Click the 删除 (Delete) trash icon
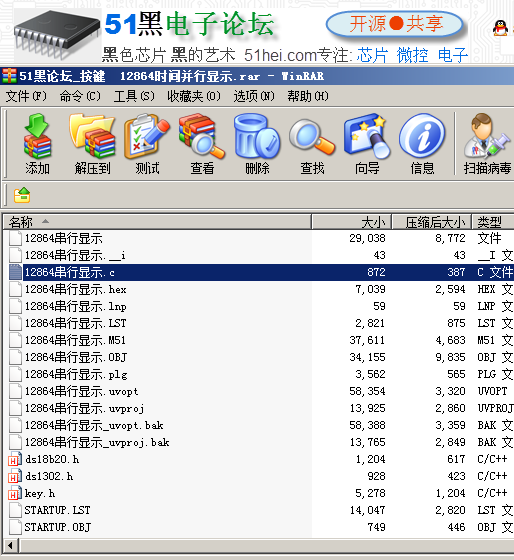514x560 pixels. (x=257, y=136)
